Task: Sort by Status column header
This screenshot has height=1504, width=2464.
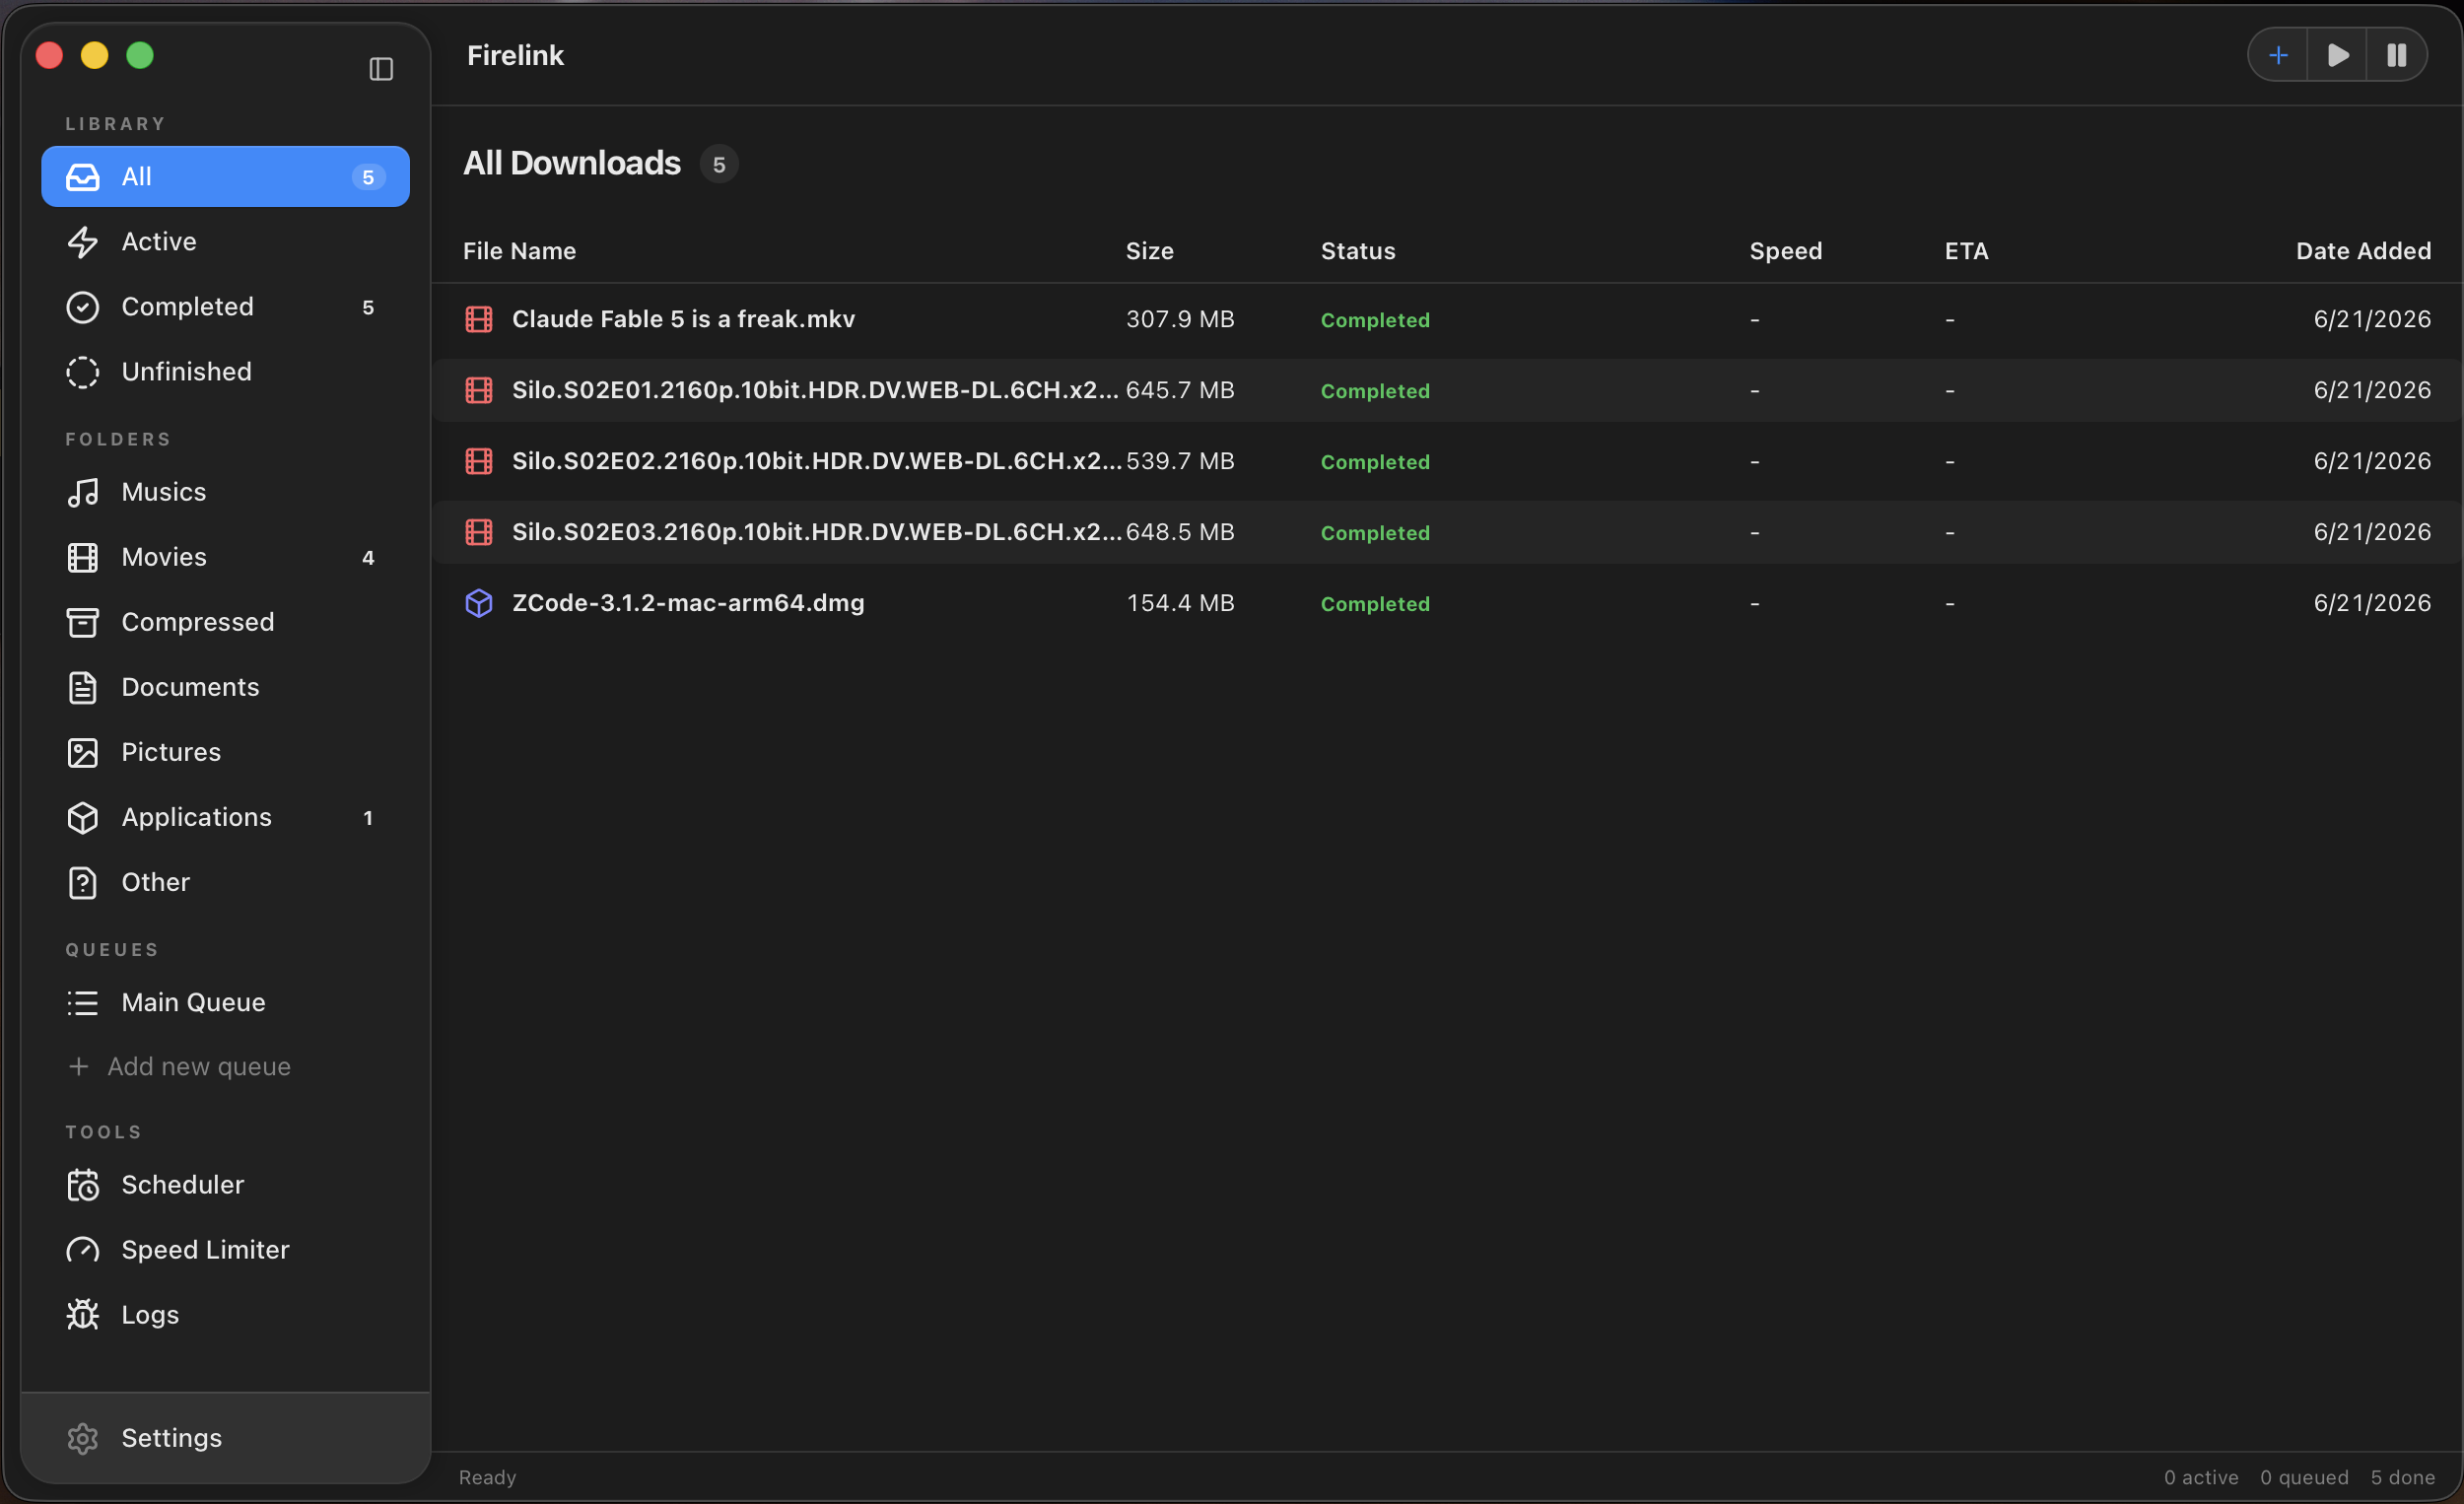Action: (1357, 251)
